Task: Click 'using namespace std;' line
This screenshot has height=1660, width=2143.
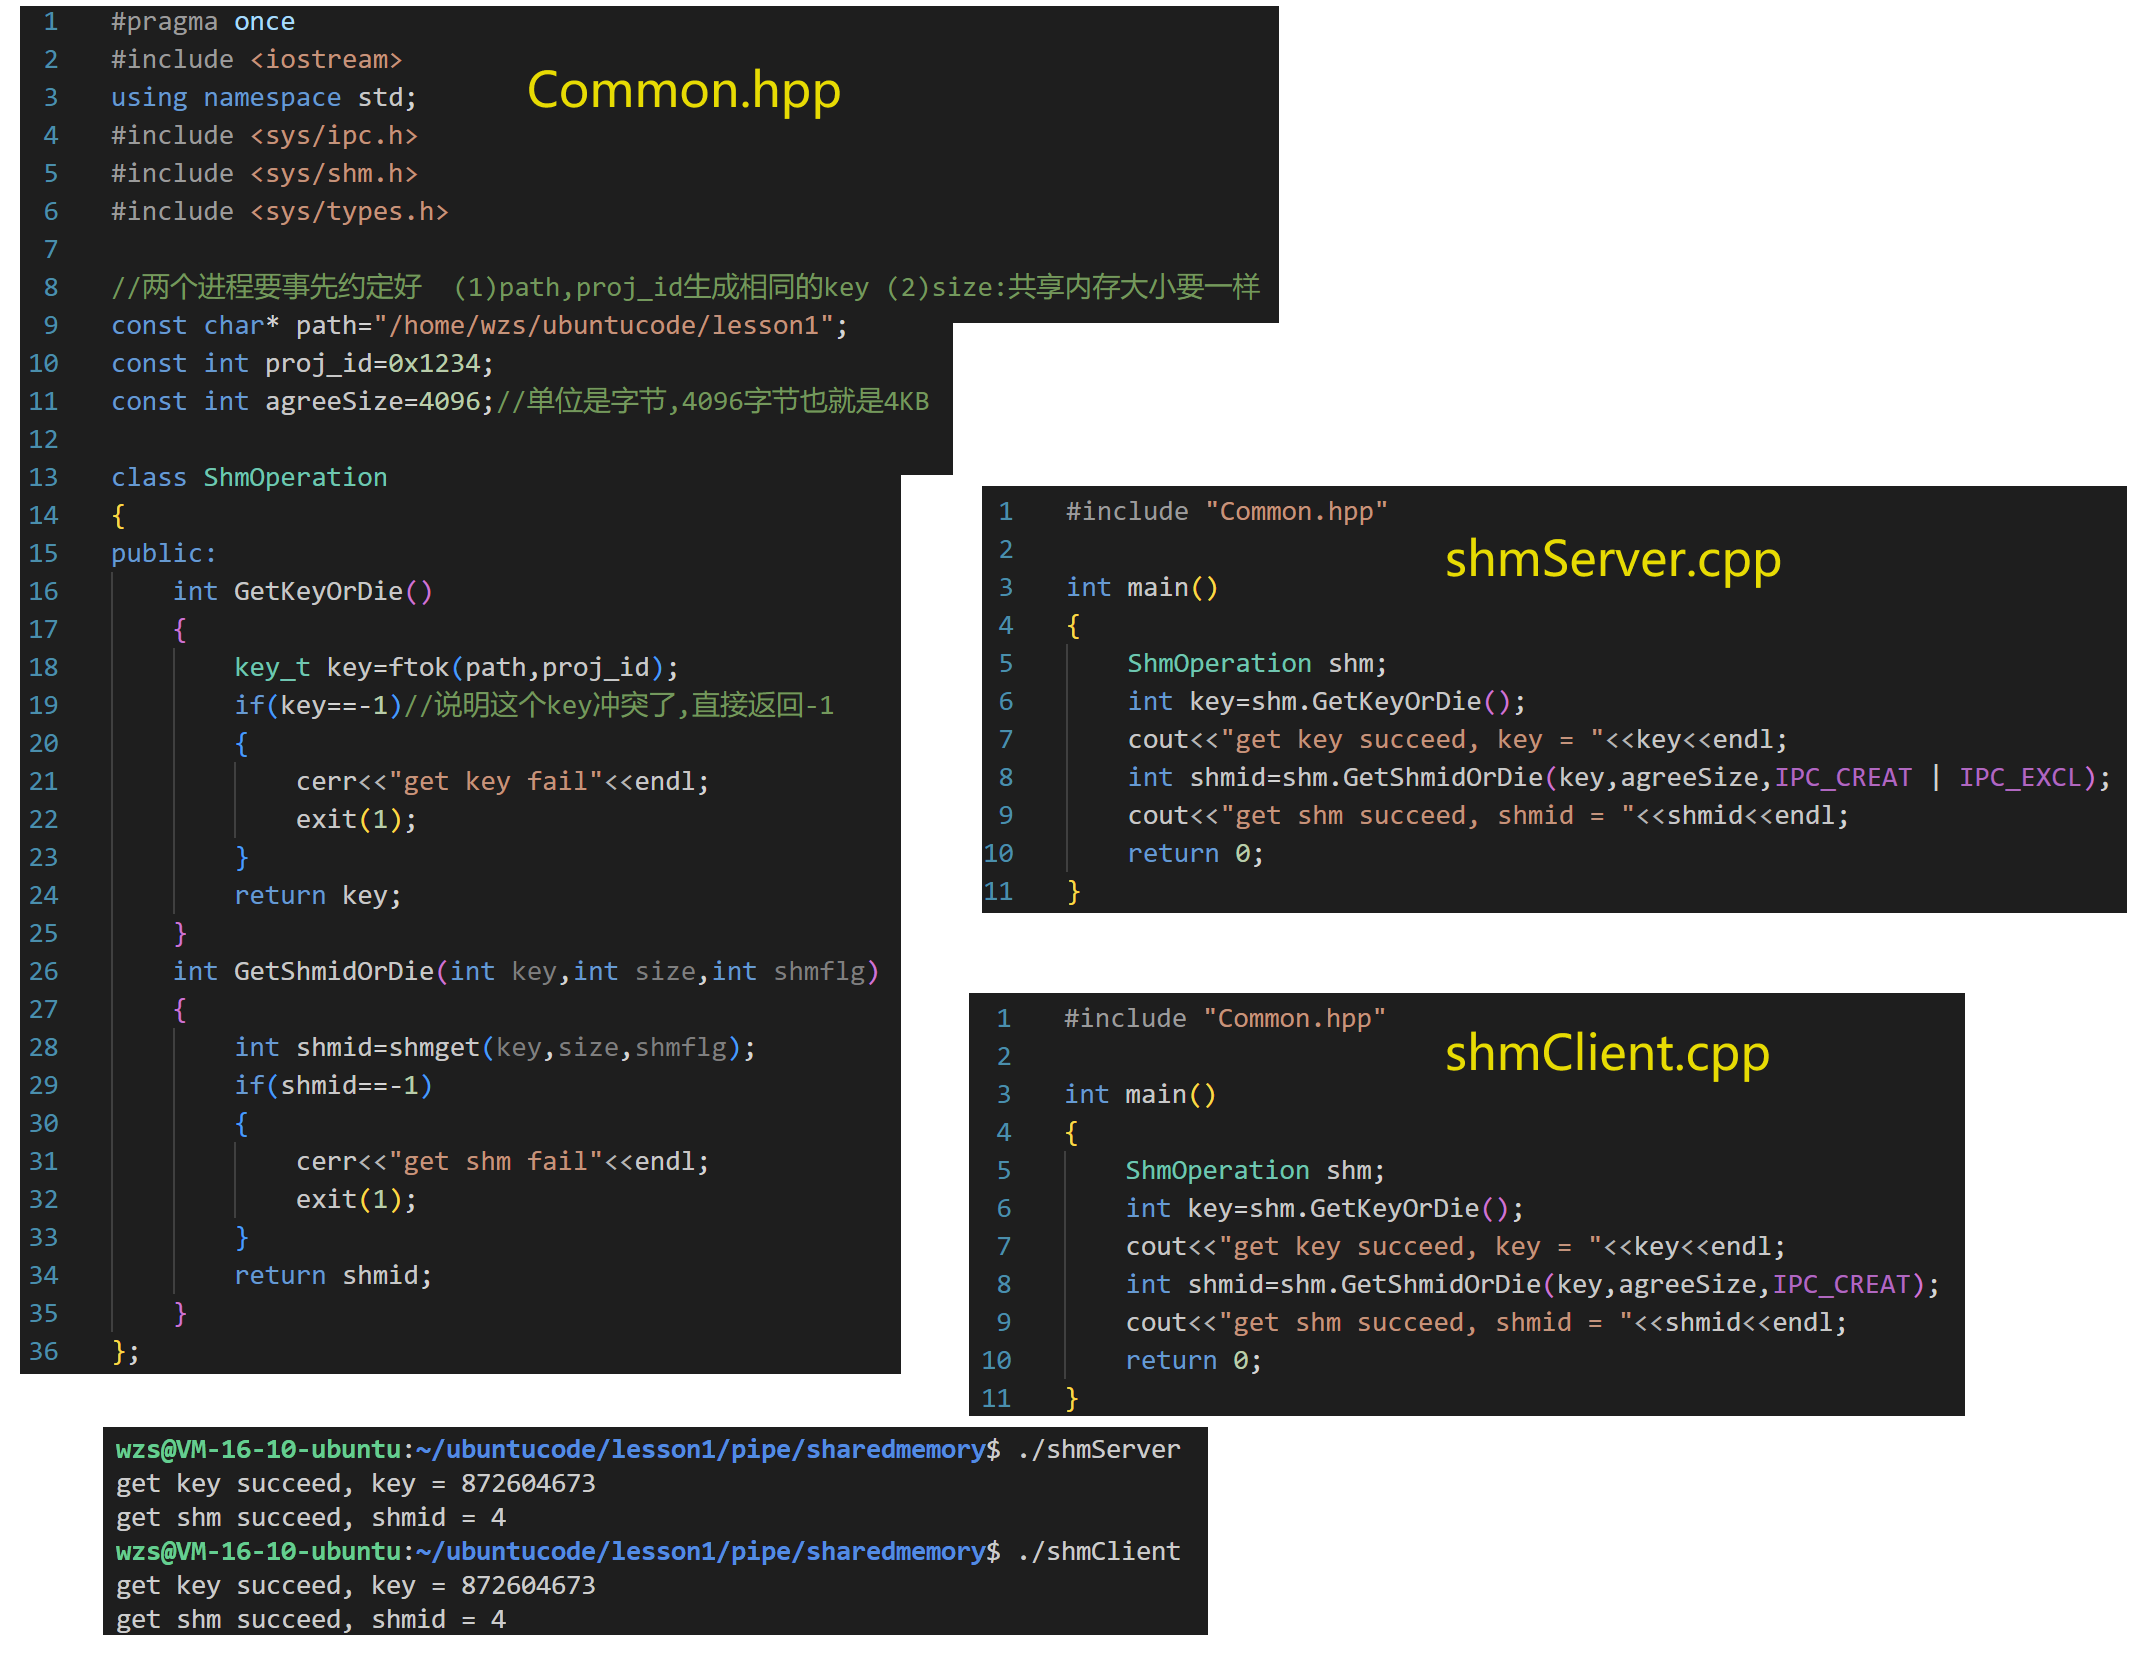Action: [264, 98]
